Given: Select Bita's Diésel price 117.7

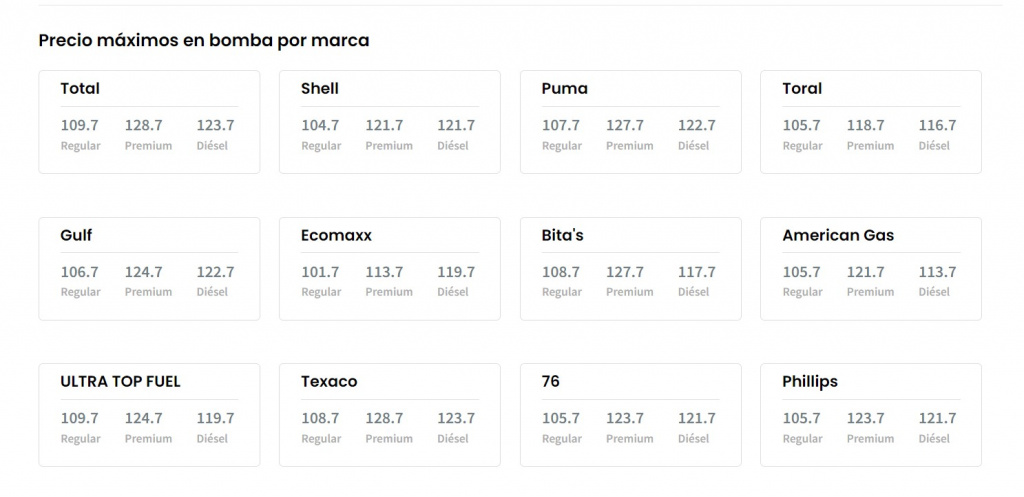Looking at the screenshot, I should pos(696,271).
